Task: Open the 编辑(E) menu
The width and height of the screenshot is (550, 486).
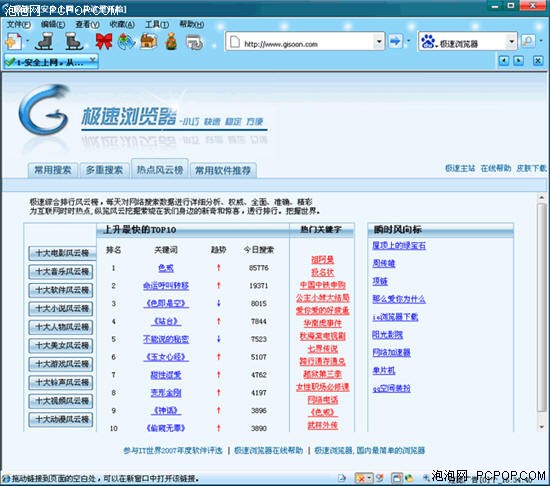Action: point(53,24)
